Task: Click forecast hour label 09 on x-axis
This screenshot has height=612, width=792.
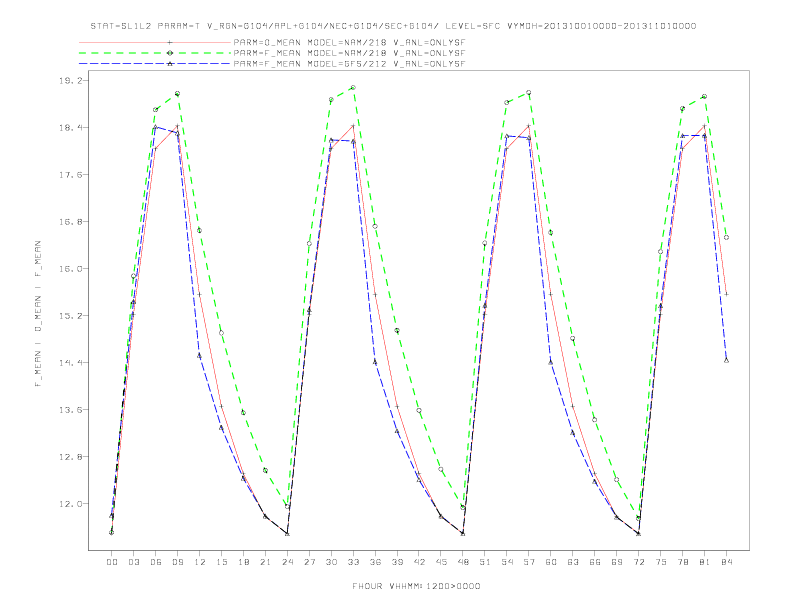Action: 177,562
